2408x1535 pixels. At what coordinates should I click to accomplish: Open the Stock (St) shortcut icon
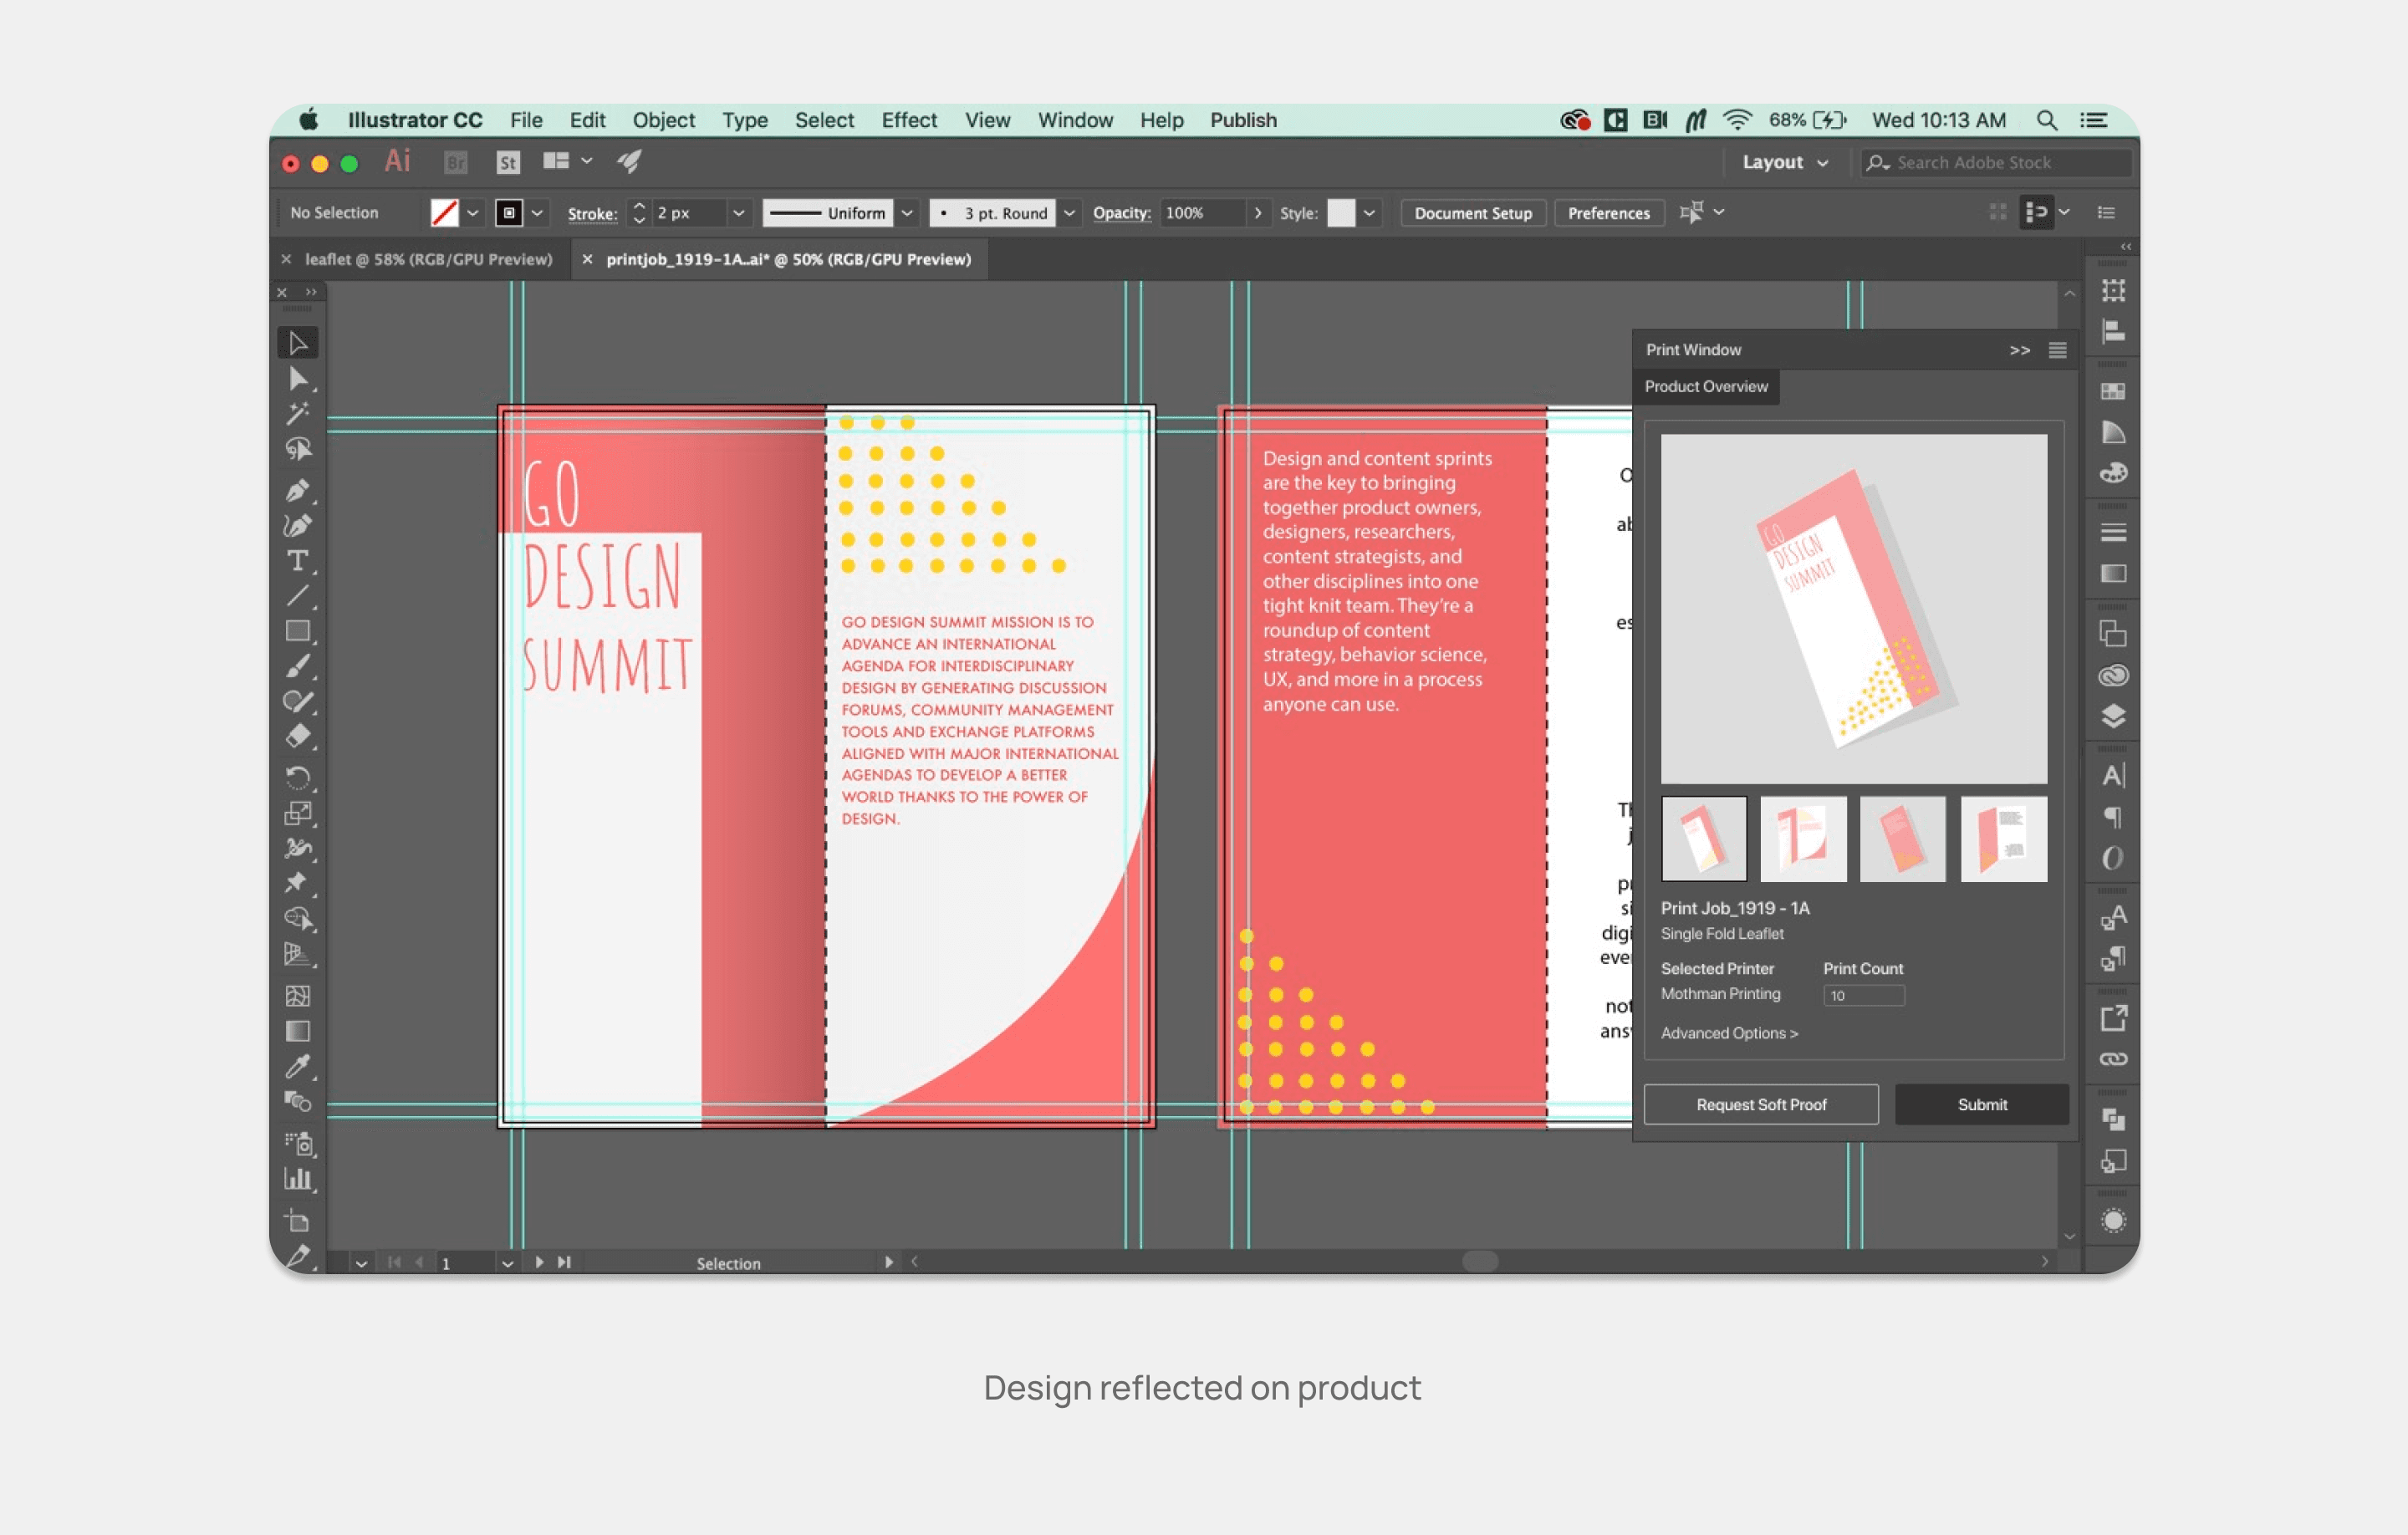point(508,162)
